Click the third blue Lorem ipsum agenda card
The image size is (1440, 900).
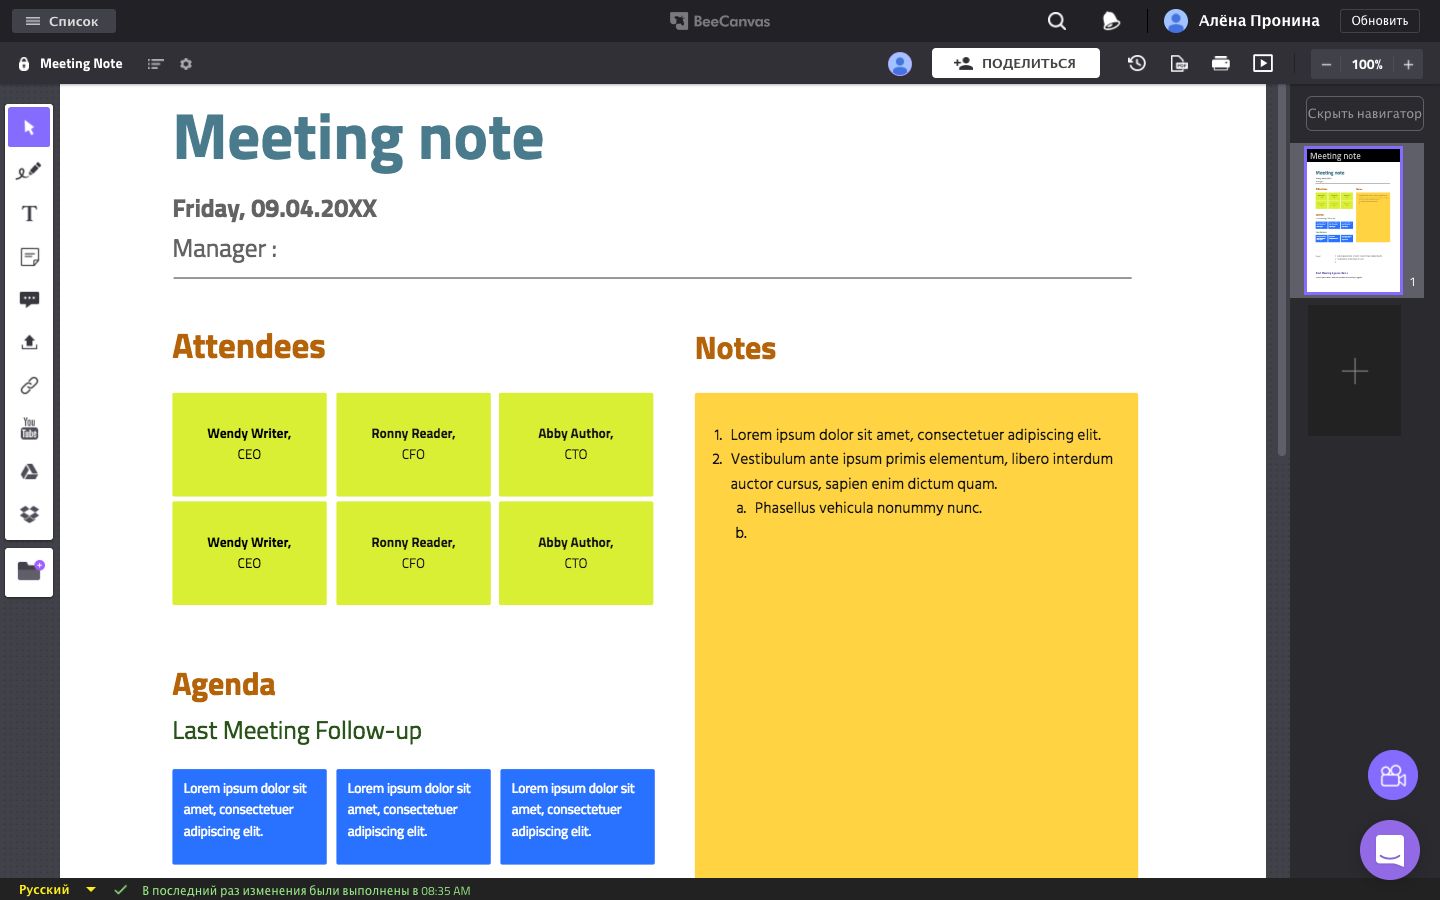click(577, 816)
